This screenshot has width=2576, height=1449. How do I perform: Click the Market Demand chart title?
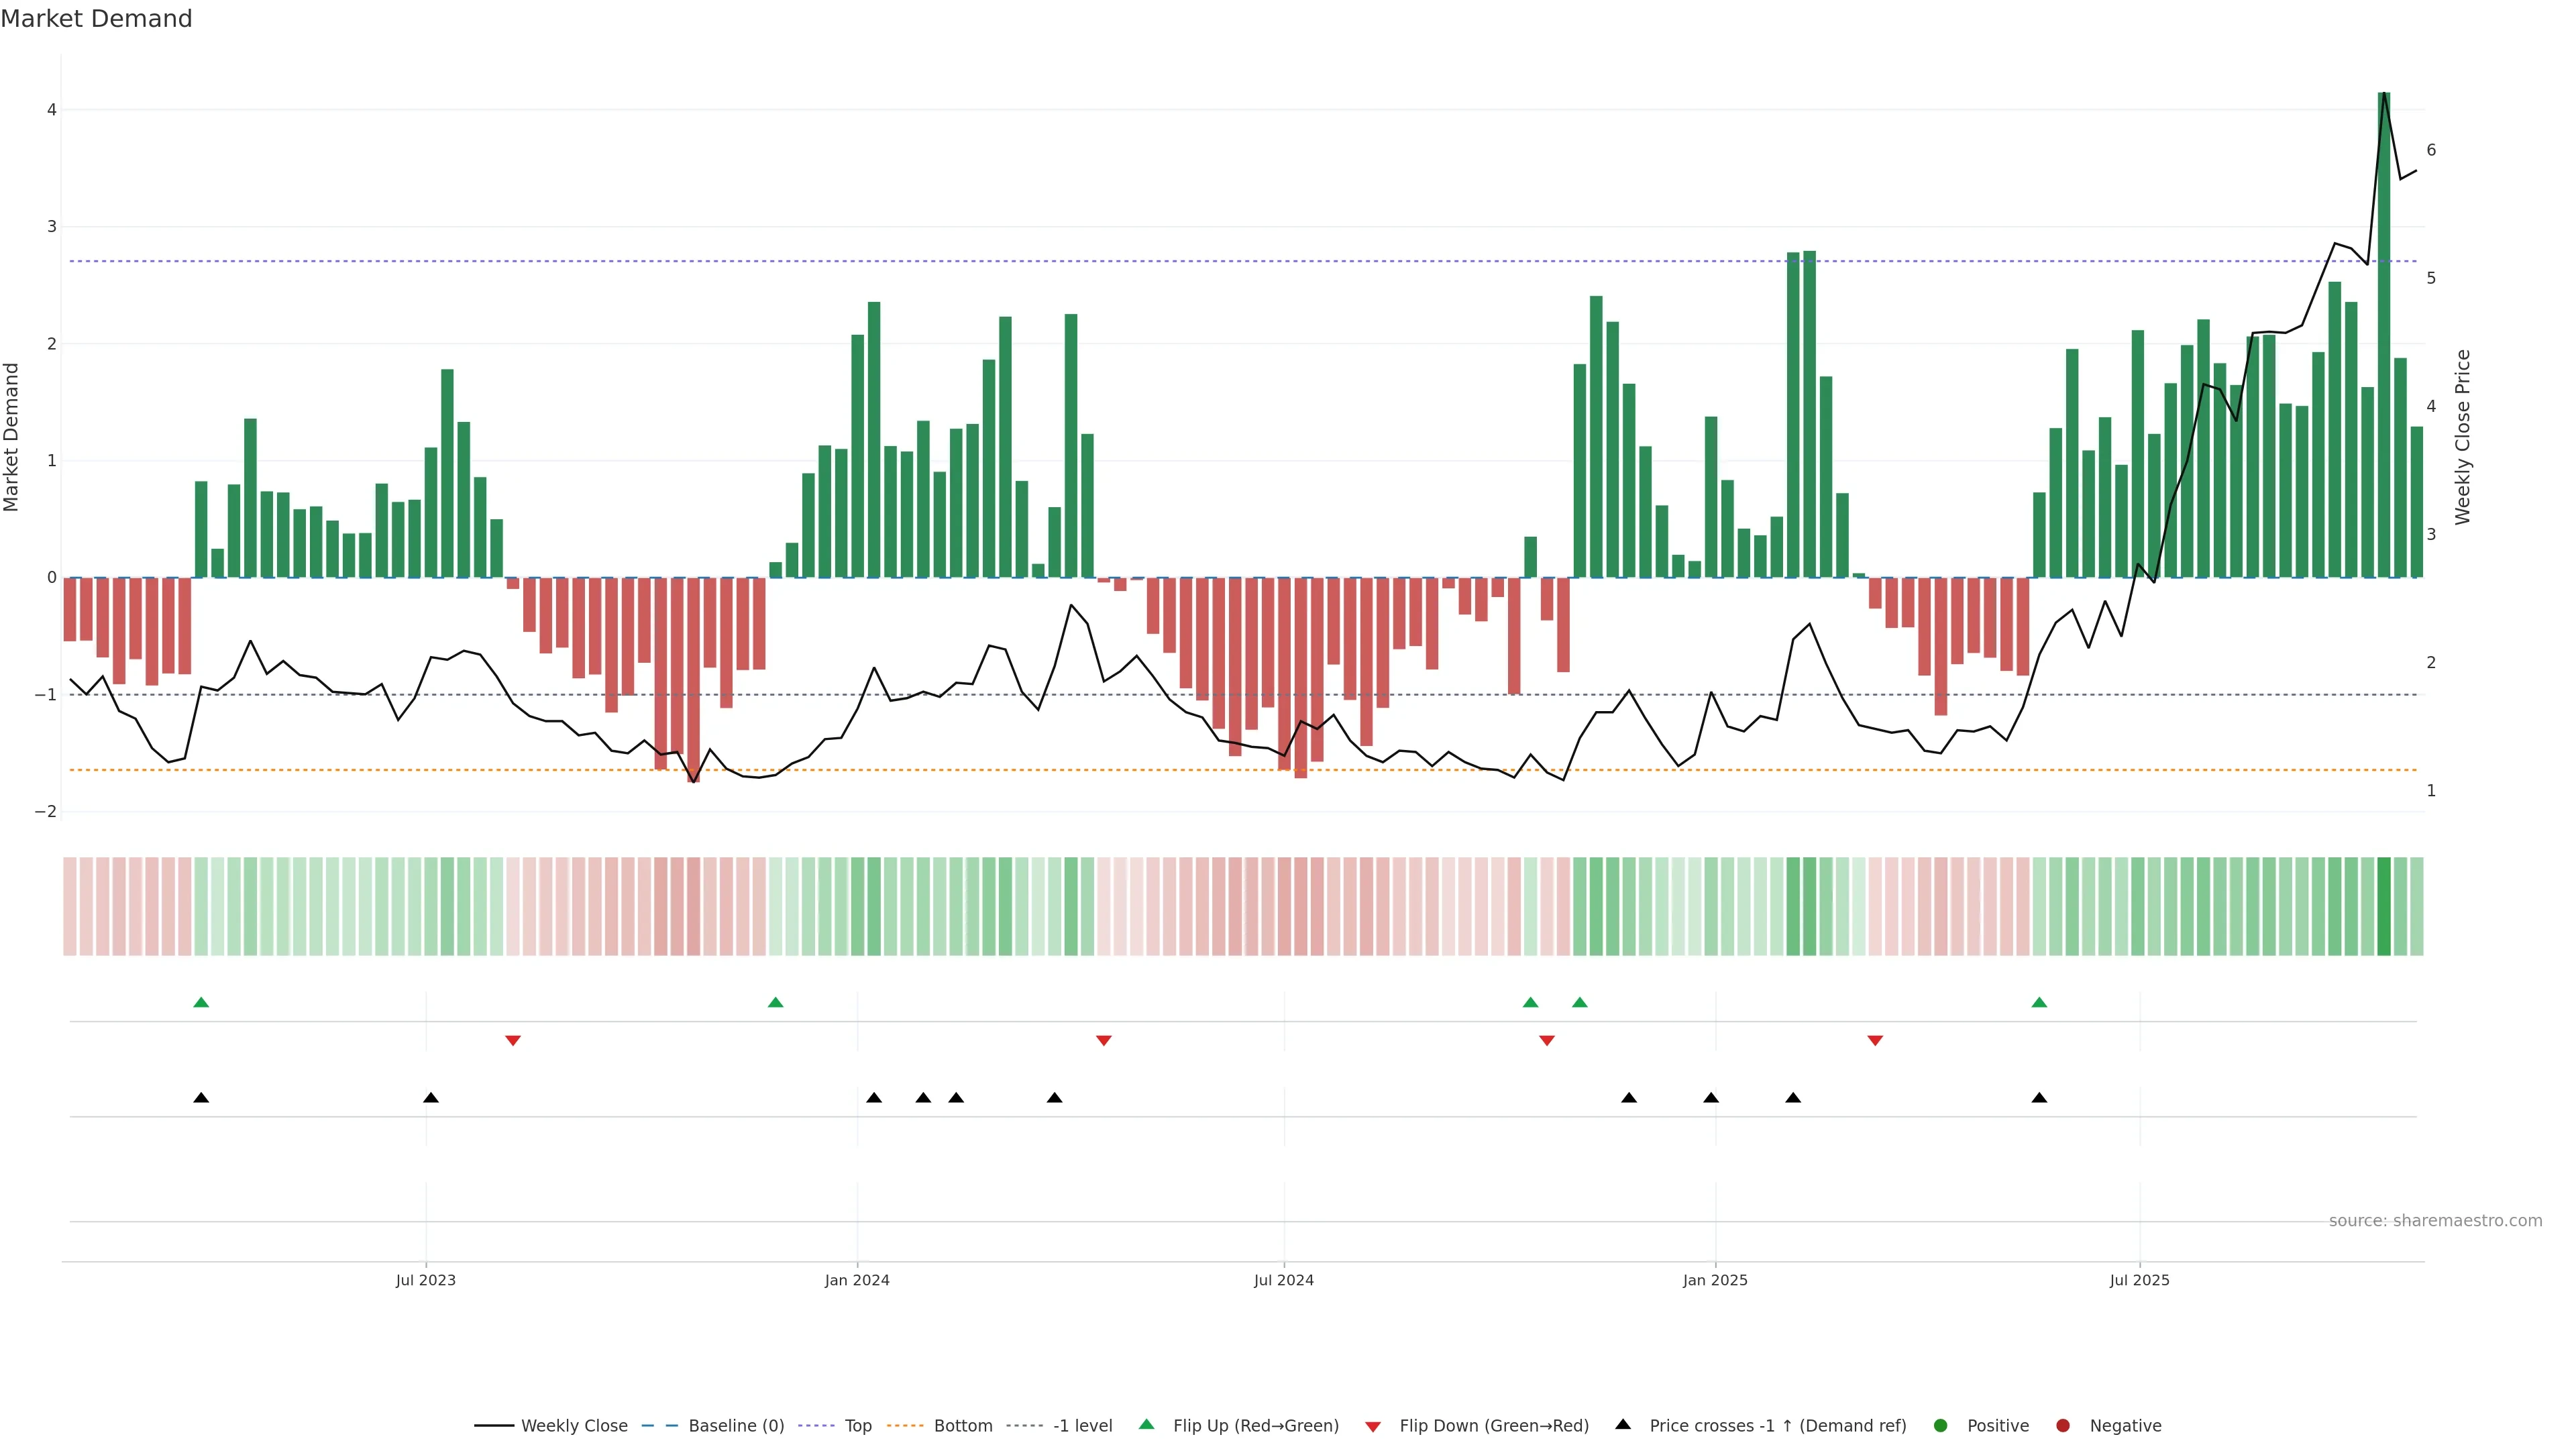(96, 19)
